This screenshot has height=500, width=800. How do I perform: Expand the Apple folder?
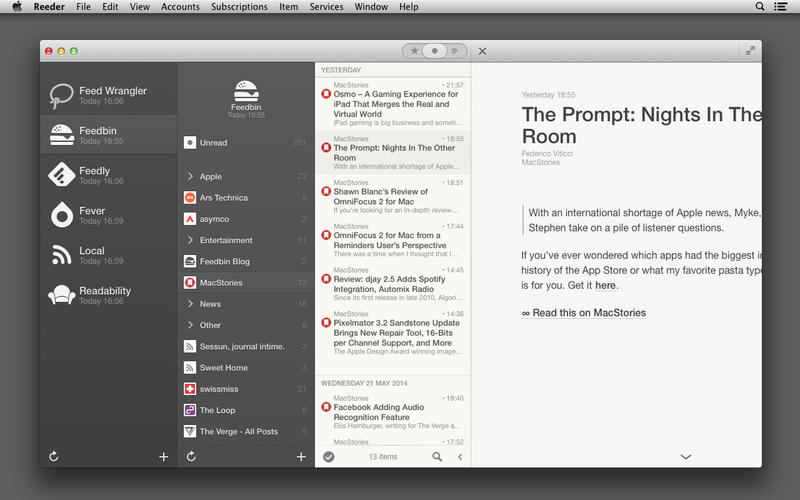coord(190,176)
